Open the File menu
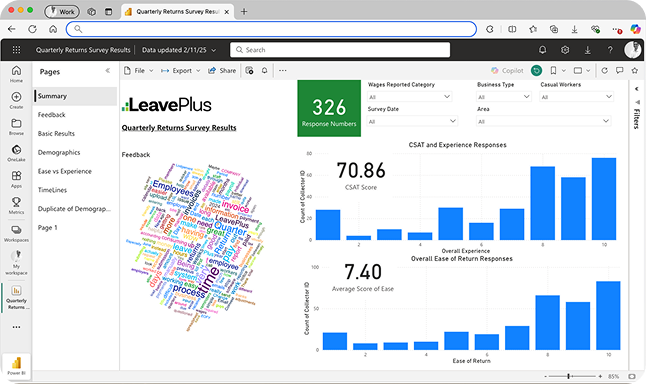646x384 pixels. (139, 70)
